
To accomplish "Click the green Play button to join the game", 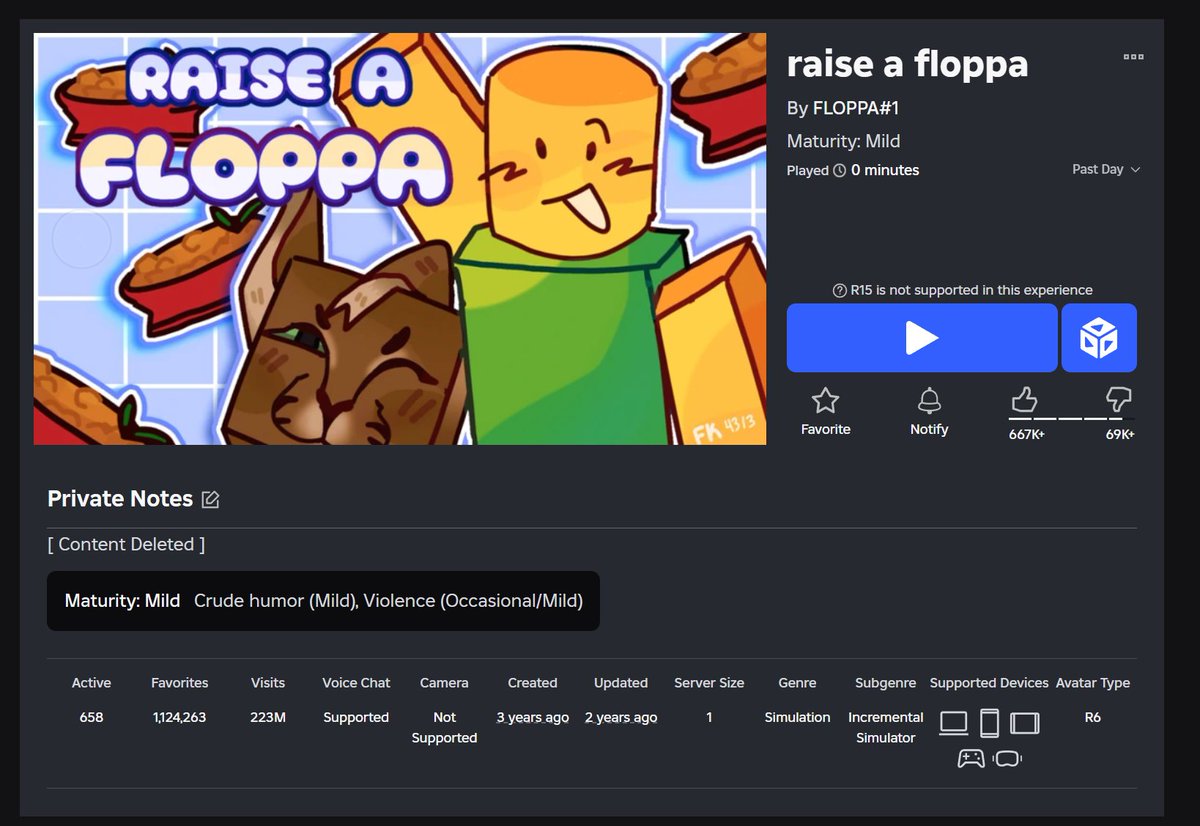I will (x=921, y=337).
